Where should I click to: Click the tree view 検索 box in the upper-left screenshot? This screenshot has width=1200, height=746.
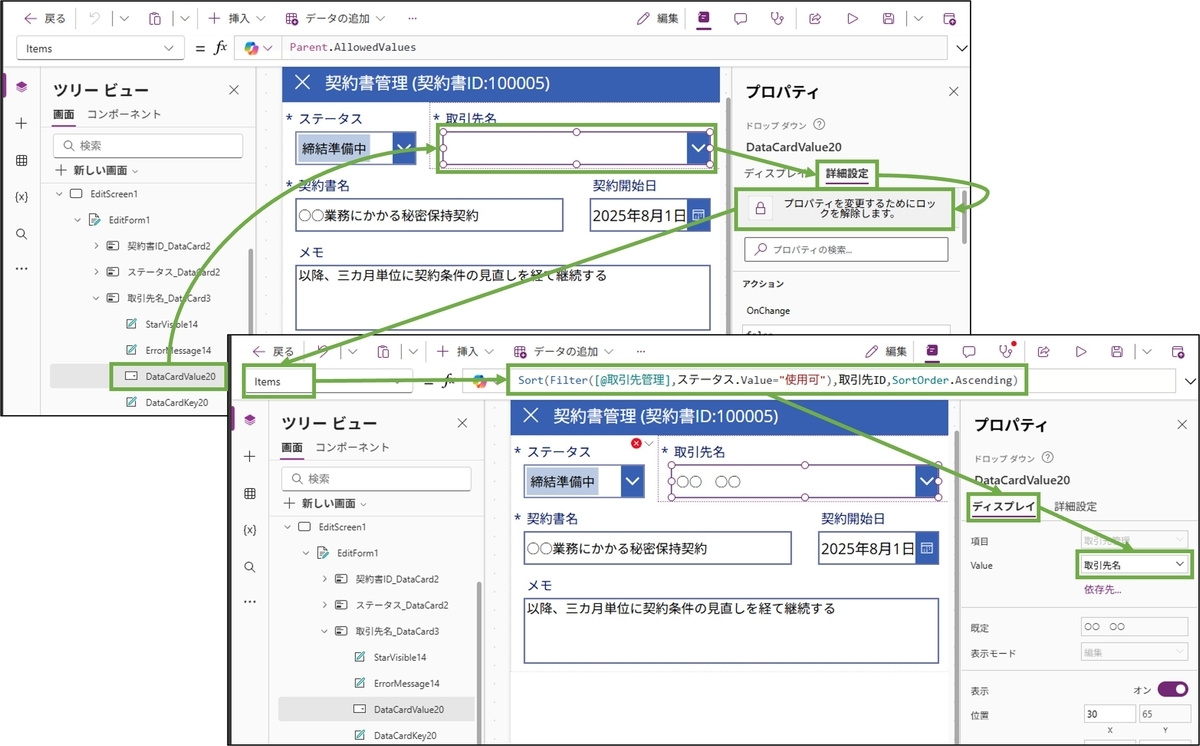[148, 145]
